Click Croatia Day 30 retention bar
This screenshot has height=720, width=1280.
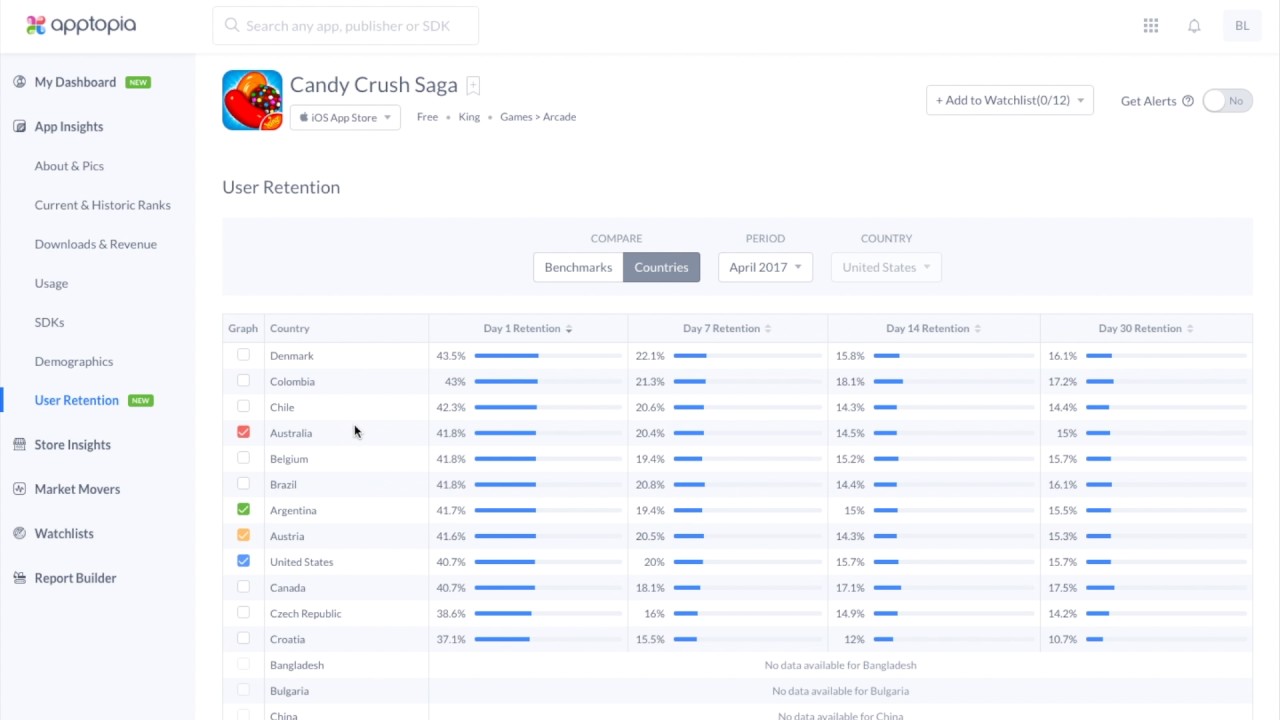click(1166, 639)
